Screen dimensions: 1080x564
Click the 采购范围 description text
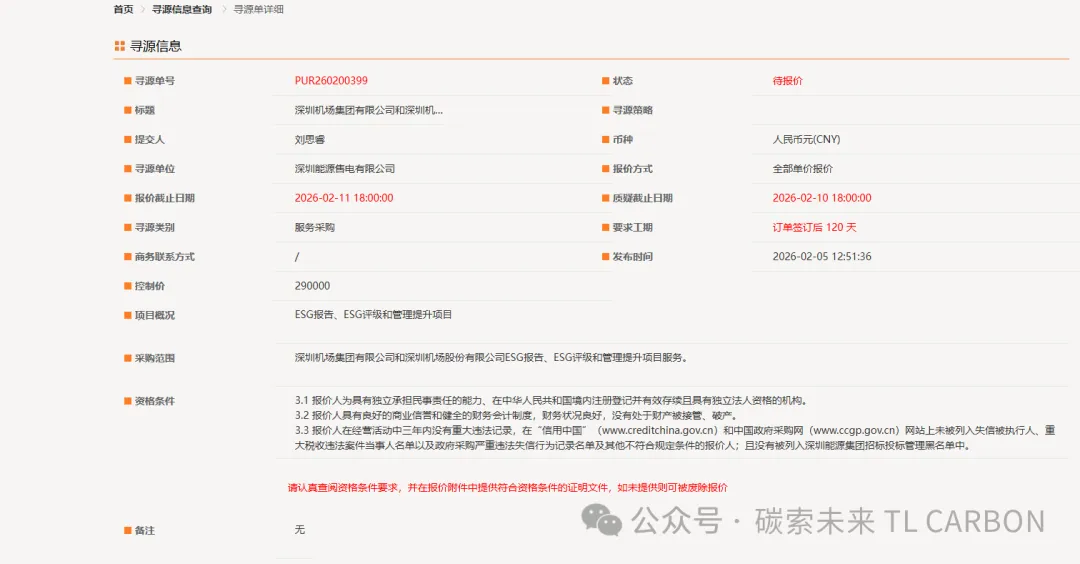point(491,357)
